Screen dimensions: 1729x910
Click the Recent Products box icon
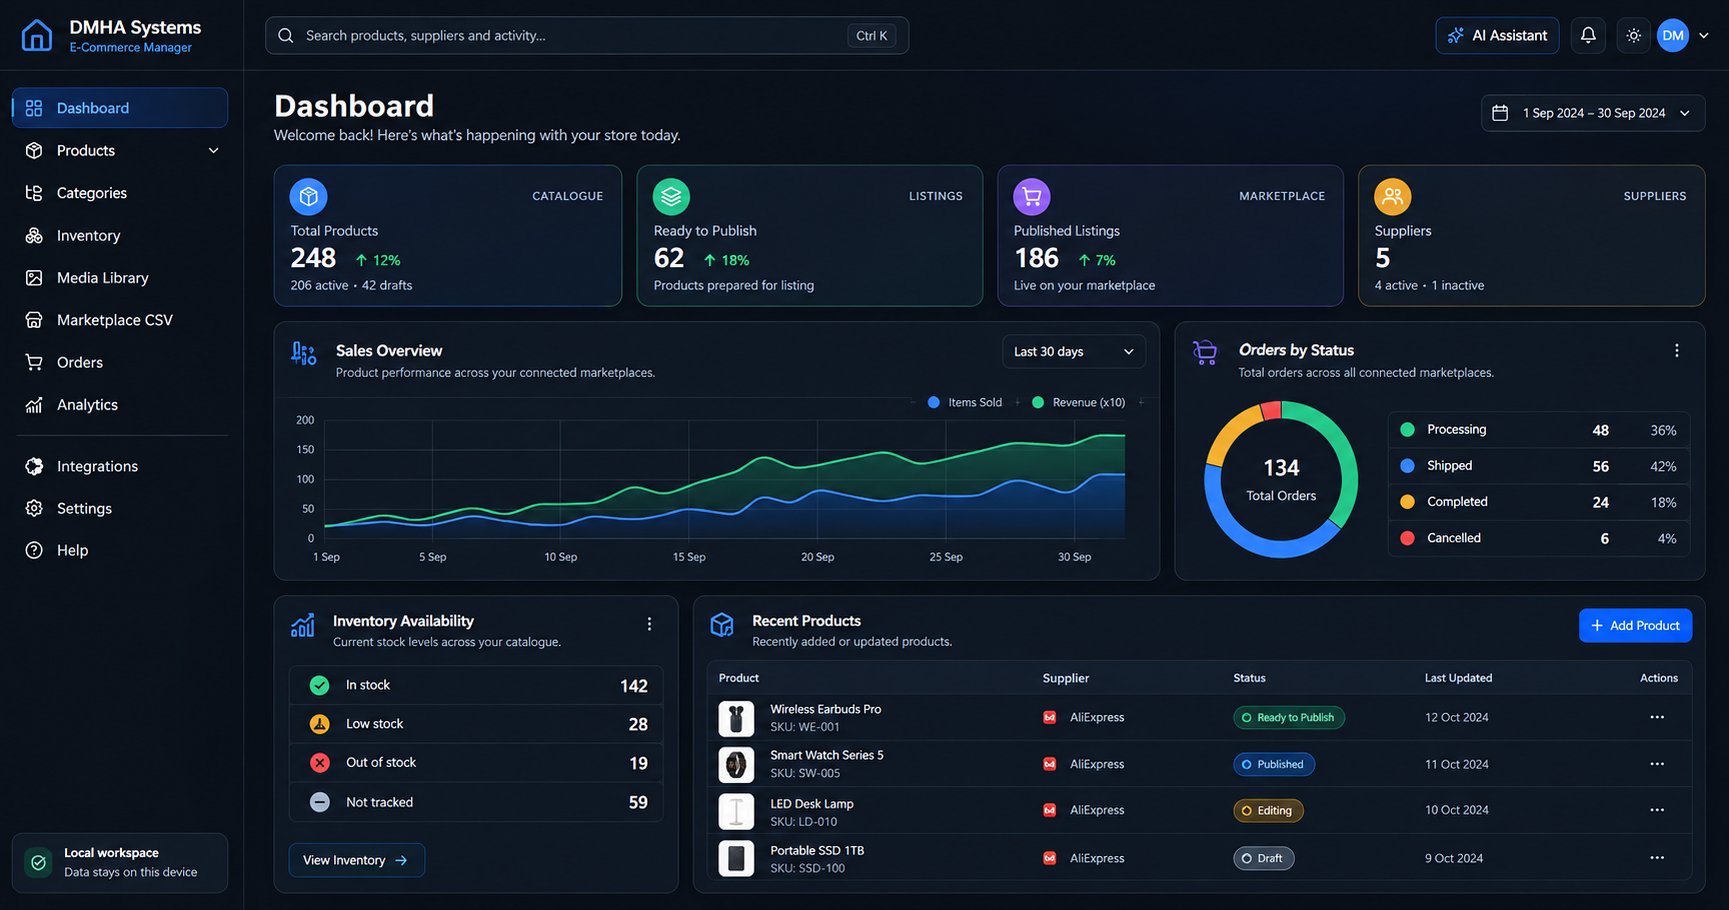(x=722, y=625)
